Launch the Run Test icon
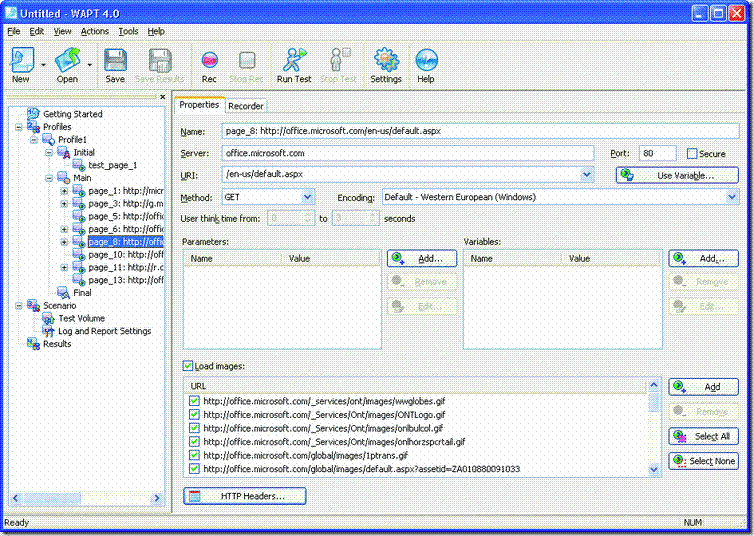The image size is (754, 536). 294,60
